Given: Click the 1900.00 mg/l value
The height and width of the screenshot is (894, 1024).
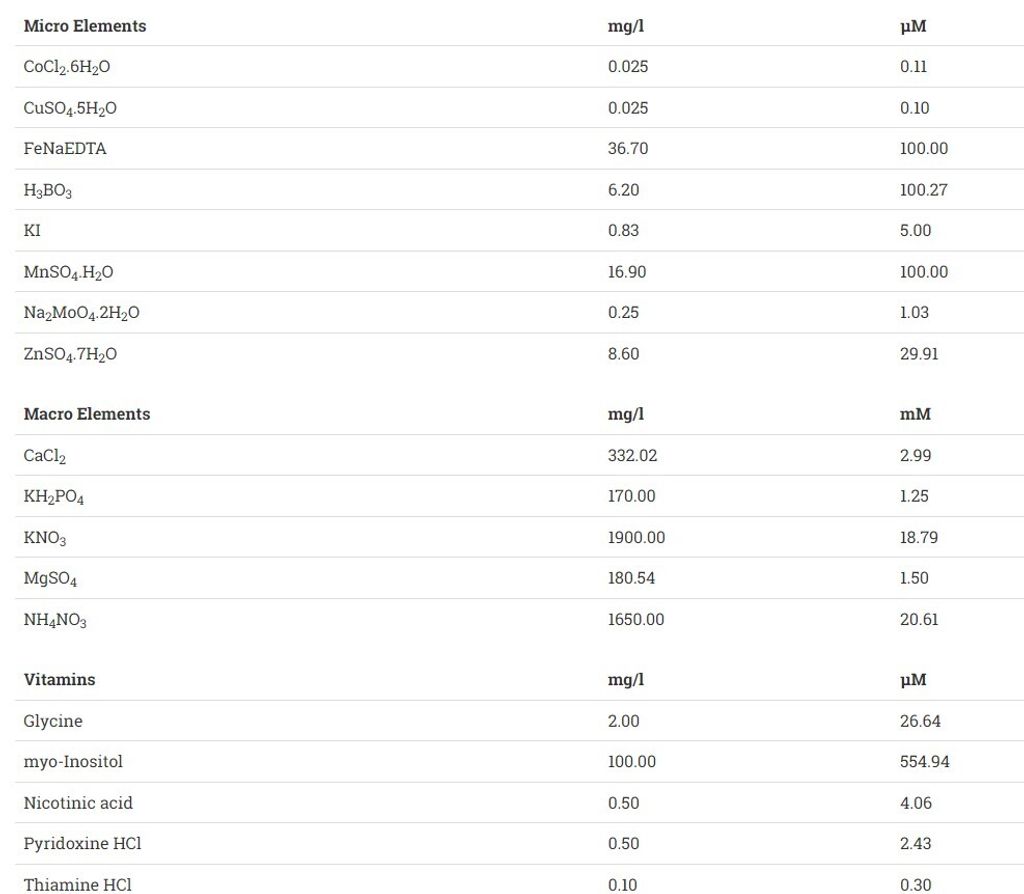Looking at the screenshot, I should (636, 538).
